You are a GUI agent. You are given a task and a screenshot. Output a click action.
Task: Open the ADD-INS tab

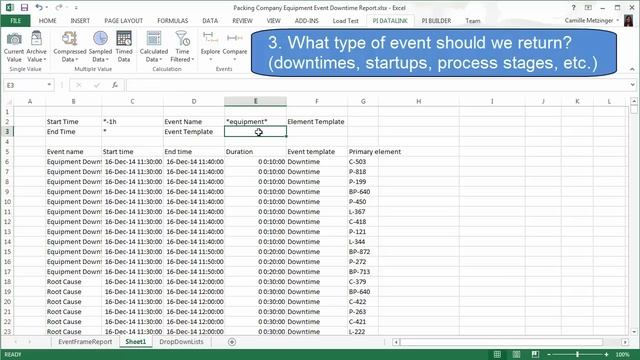pyautogui.click(x=307, y=20)
